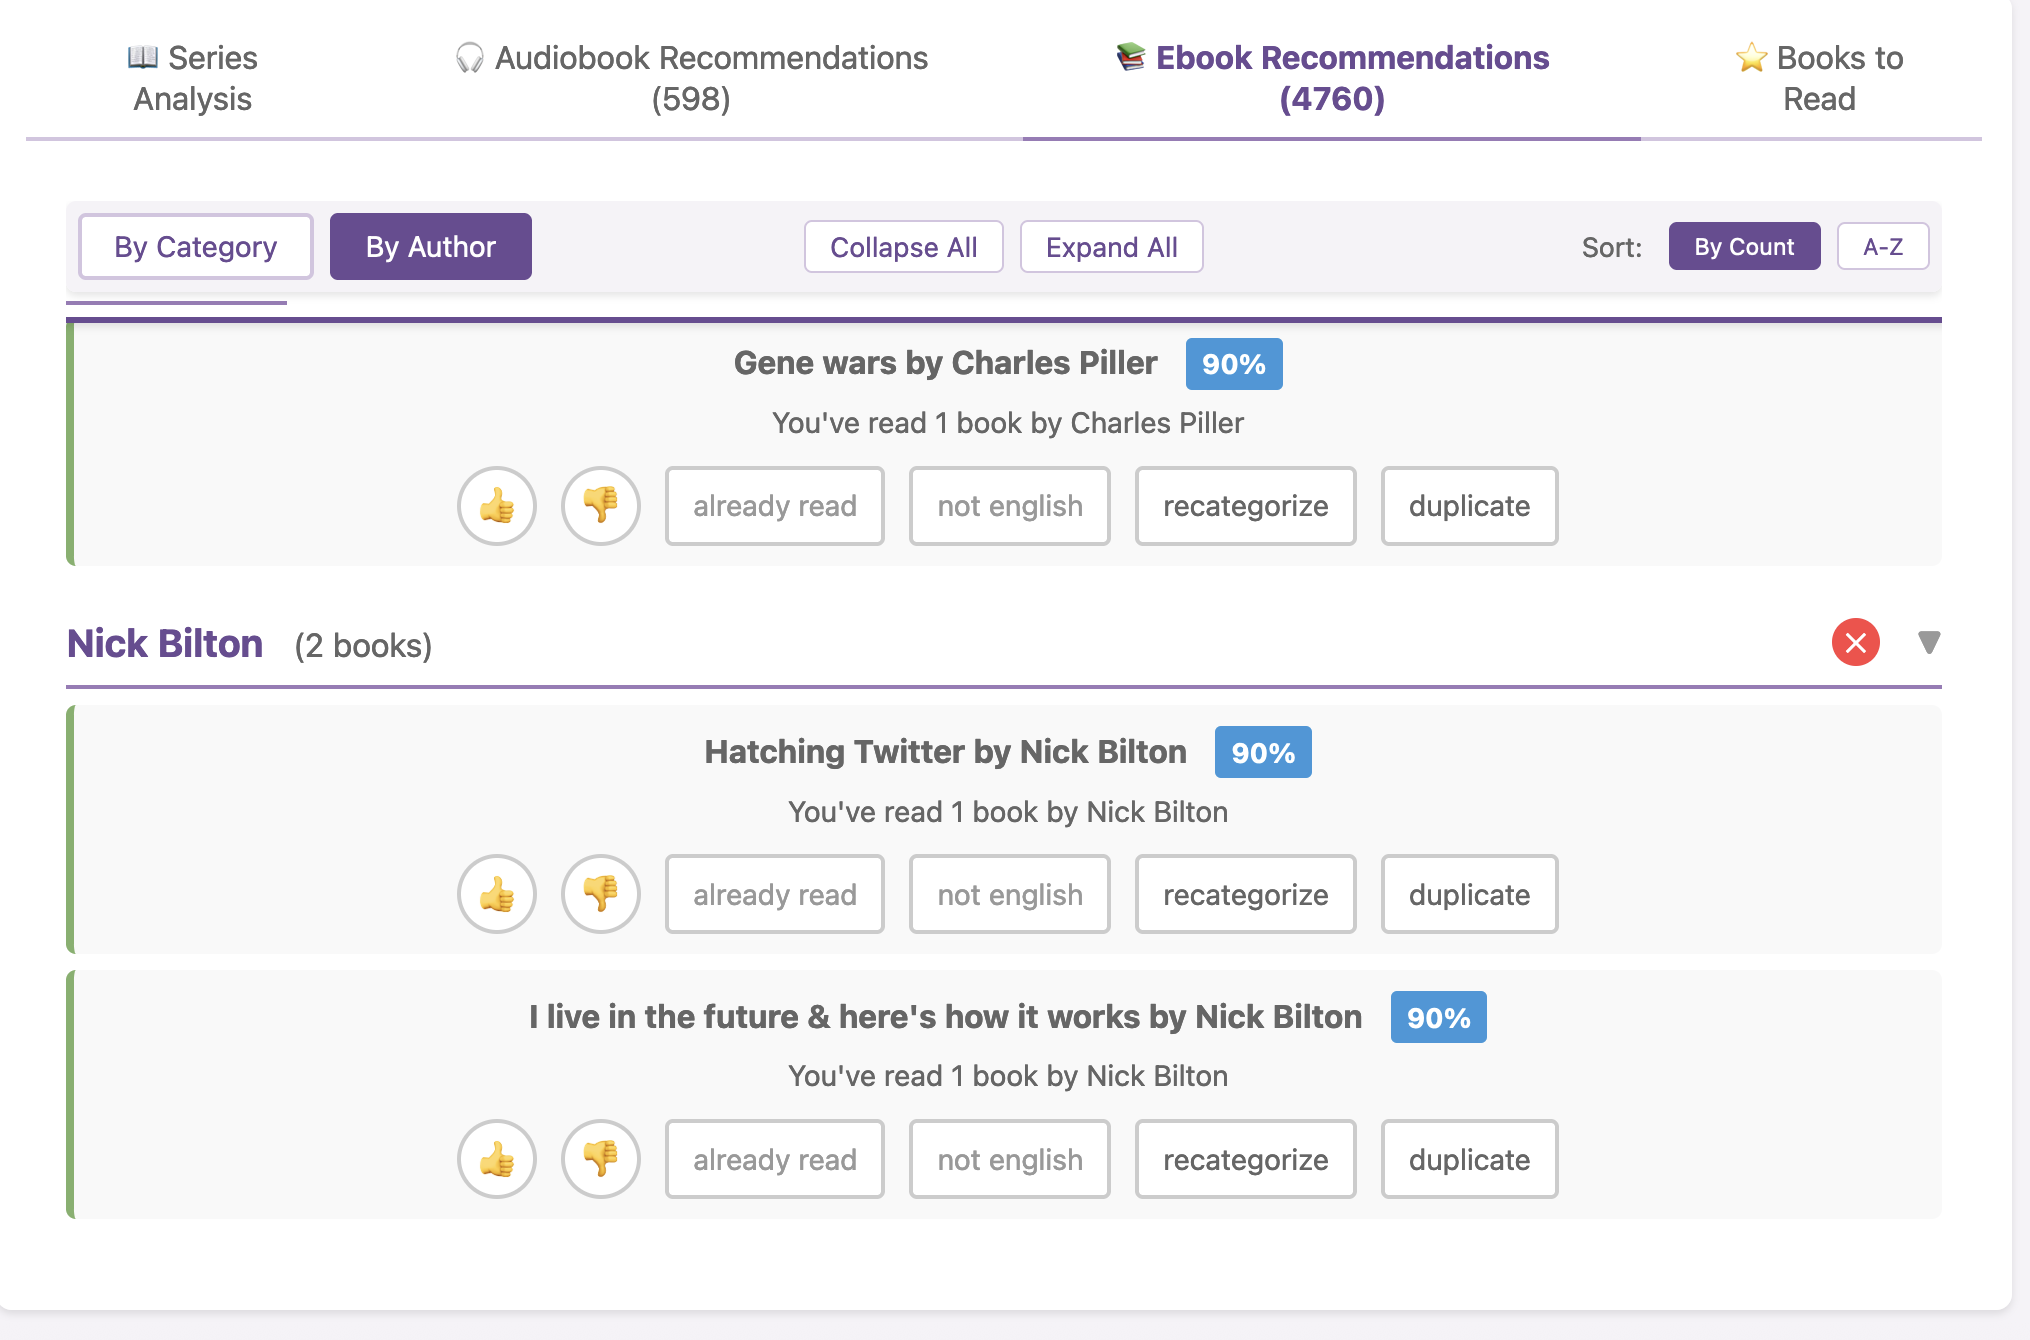
Task: Open the Series Analysis tab
Action: [192, 78]
